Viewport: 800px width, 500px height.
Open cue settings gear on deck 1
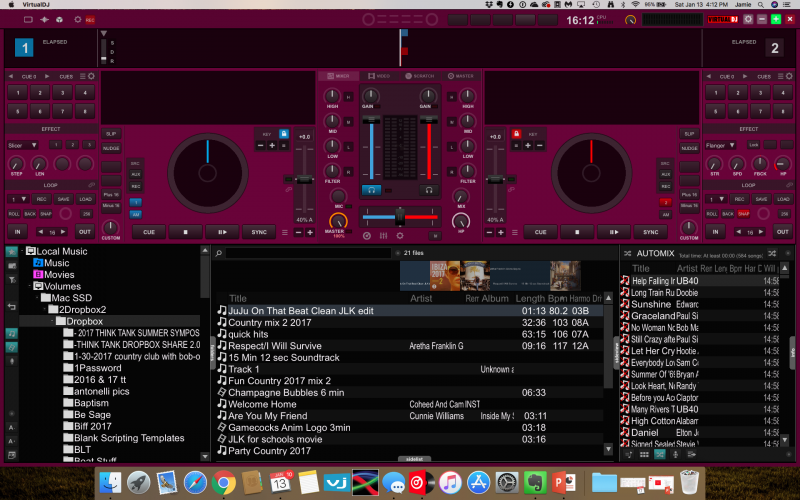91,76
